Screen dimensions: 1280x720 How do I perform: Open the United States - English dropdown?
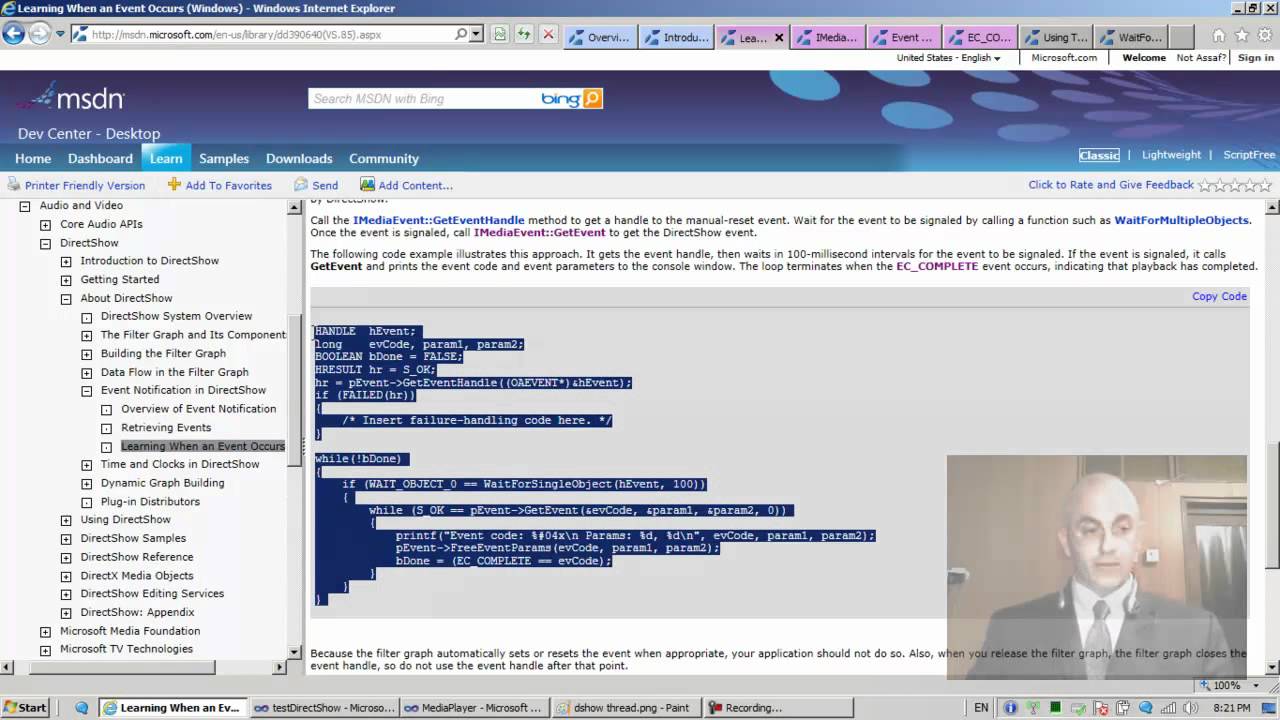click(x=948, y=58)
